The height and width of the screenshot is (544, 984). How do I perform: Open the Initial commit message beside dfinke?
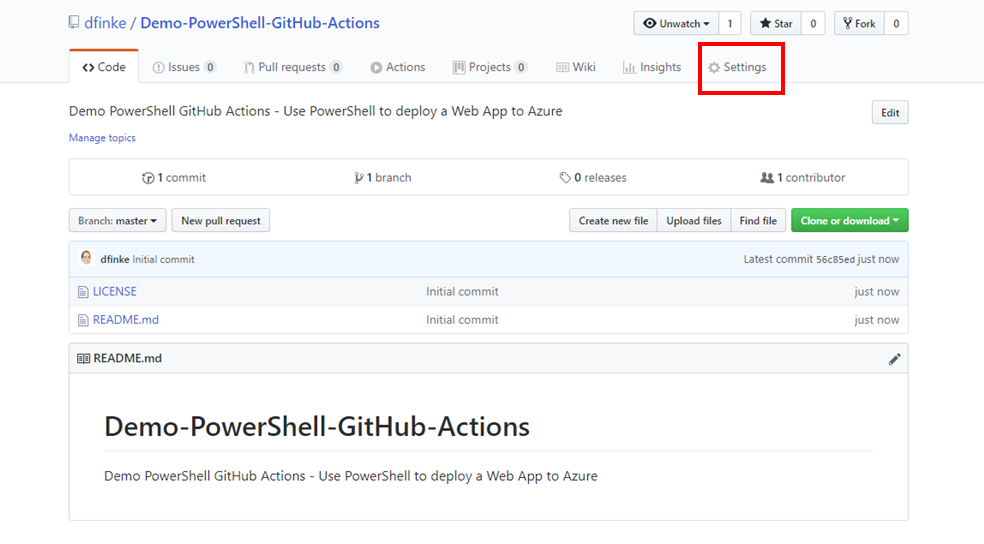click(x=163, y=259)
